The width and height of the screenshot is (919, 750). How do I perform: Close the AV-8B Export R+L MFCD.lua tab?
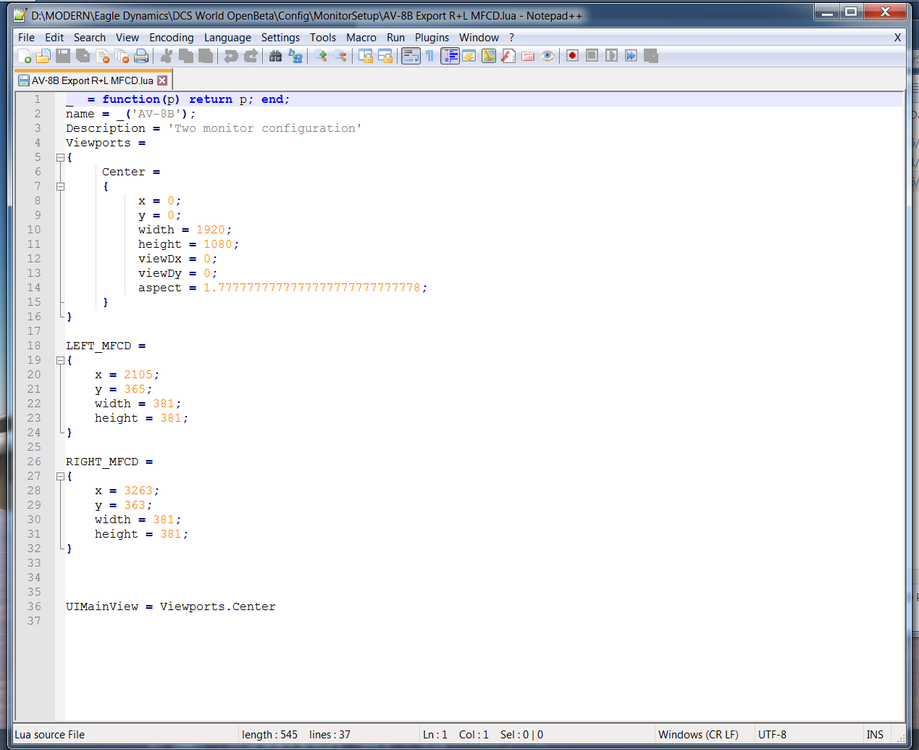(162, 80)
